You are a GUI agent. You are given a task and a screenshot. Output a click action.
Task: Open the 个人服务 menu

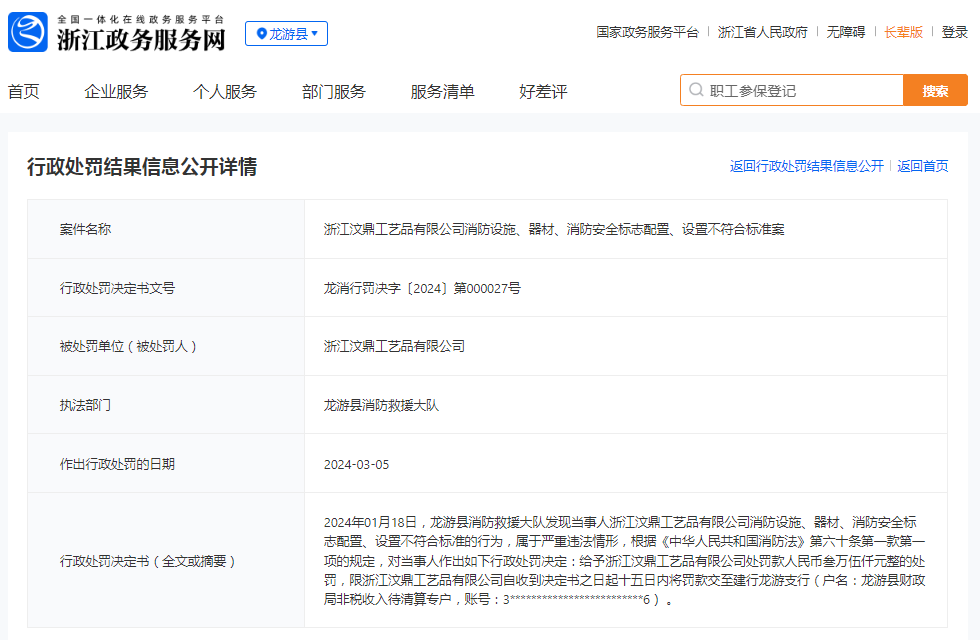pos(225,92)
